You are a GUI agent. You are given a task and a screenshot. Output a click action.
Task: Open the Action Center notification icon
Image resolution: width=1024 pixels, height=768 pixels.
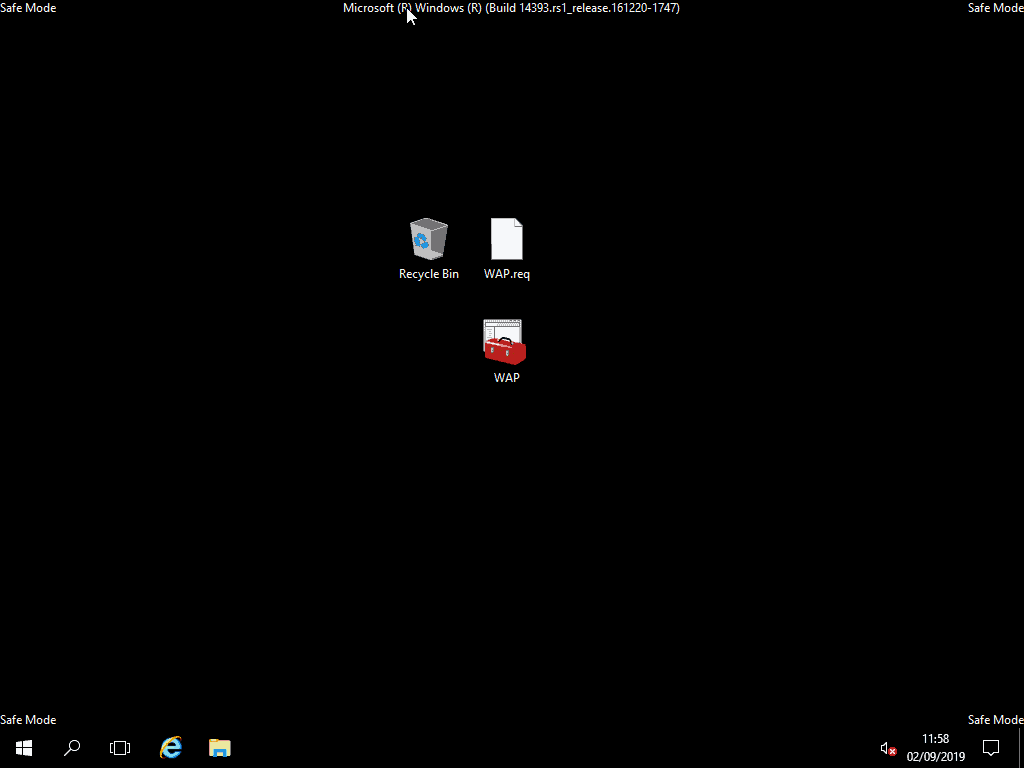pos(990,747)
